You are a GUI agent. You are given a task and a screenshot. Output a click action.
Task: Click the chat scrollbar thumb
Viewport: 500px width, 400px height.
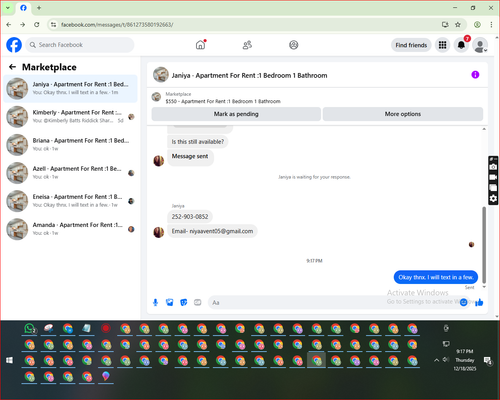click(484, 245)
